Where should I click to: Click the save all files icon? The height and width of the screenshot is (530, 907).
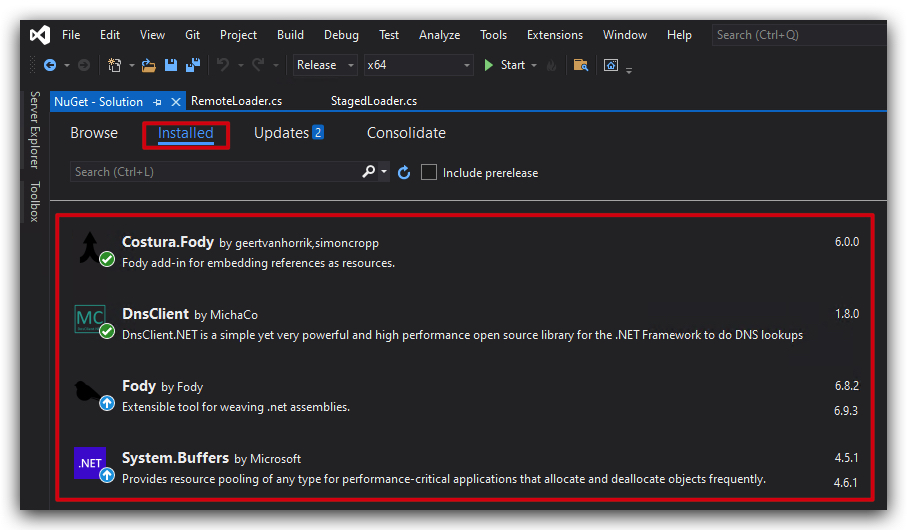pos(193,65)
